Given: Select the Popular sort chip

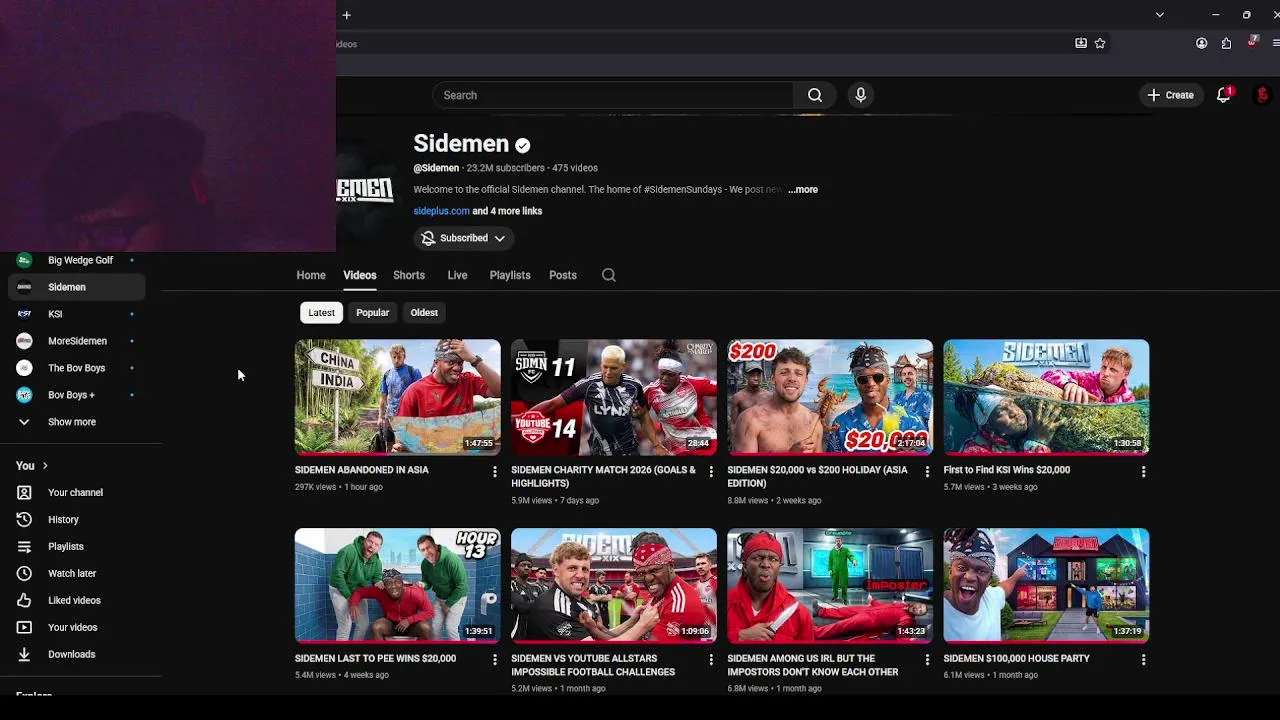Looking at the screenshot, I should [372, 313].
